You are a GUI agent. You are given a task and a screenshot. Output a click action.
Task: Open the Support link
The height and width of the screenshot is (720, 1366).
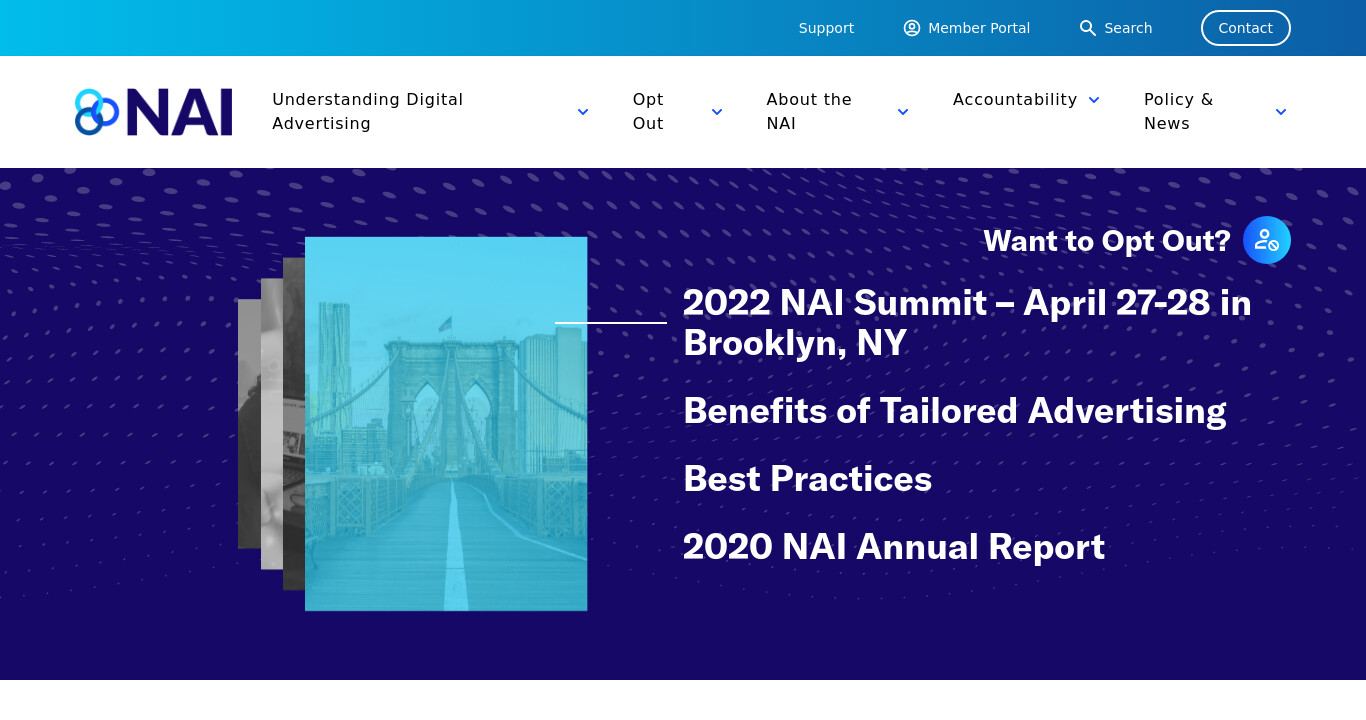[x=826, y=28]
